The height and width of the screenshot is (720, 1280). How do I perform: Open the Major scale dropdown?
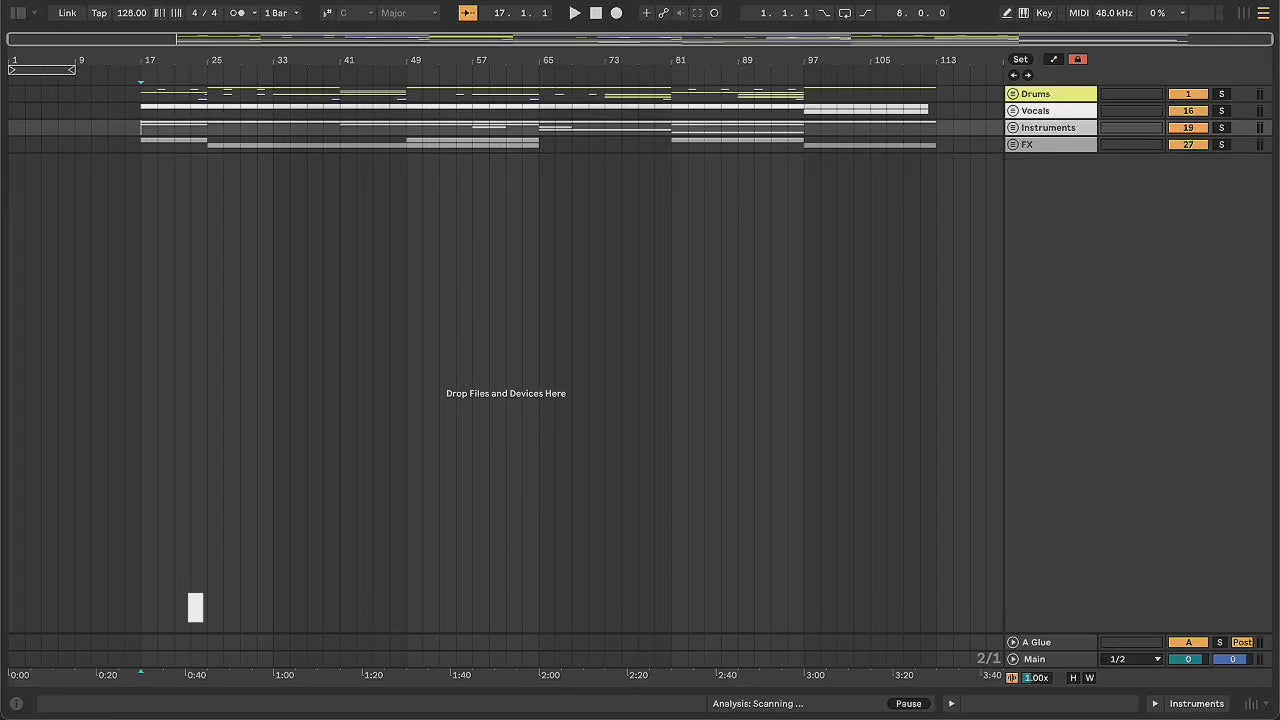click(x=408, y=13)
